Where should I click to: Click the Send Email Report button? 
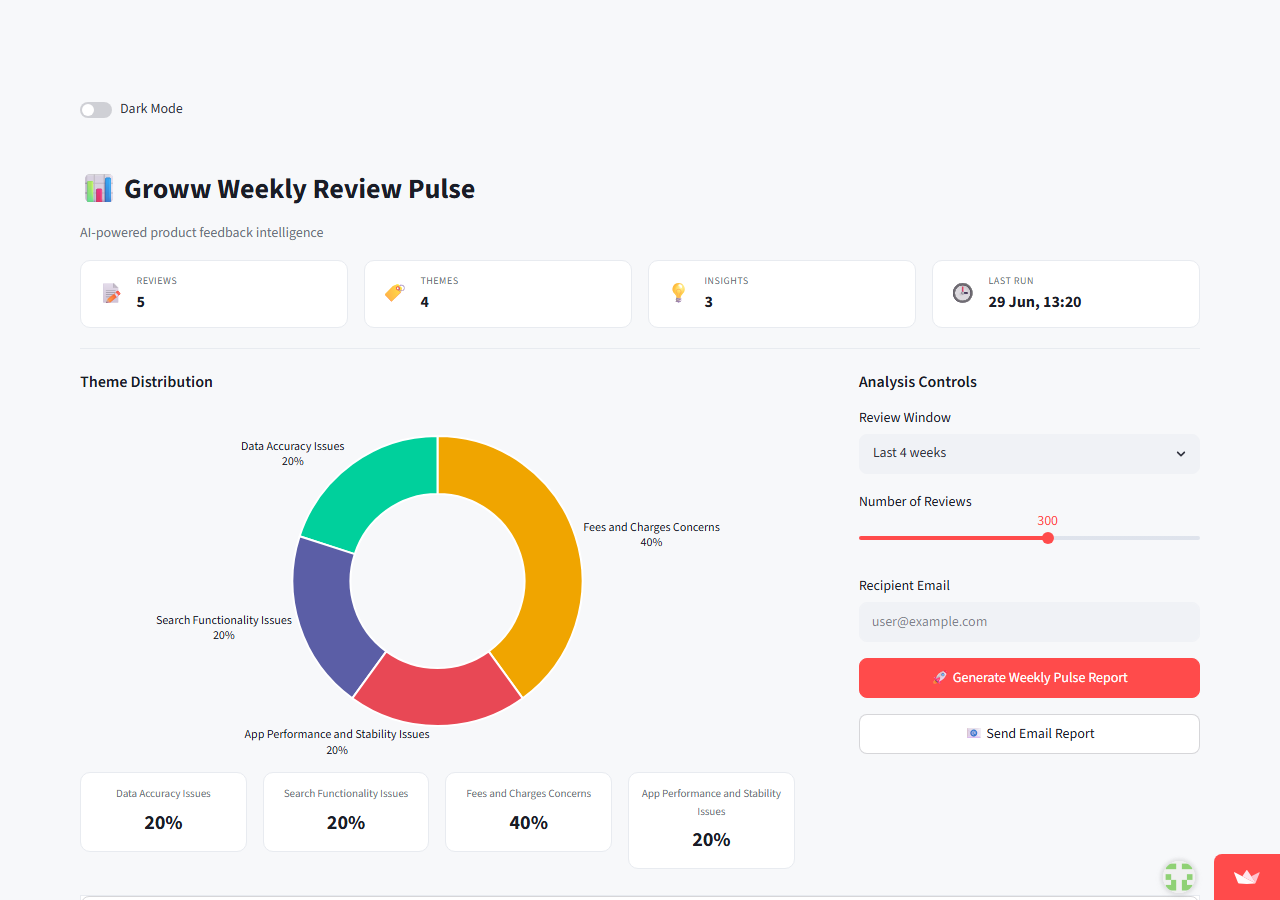(x=1029, y=734)
